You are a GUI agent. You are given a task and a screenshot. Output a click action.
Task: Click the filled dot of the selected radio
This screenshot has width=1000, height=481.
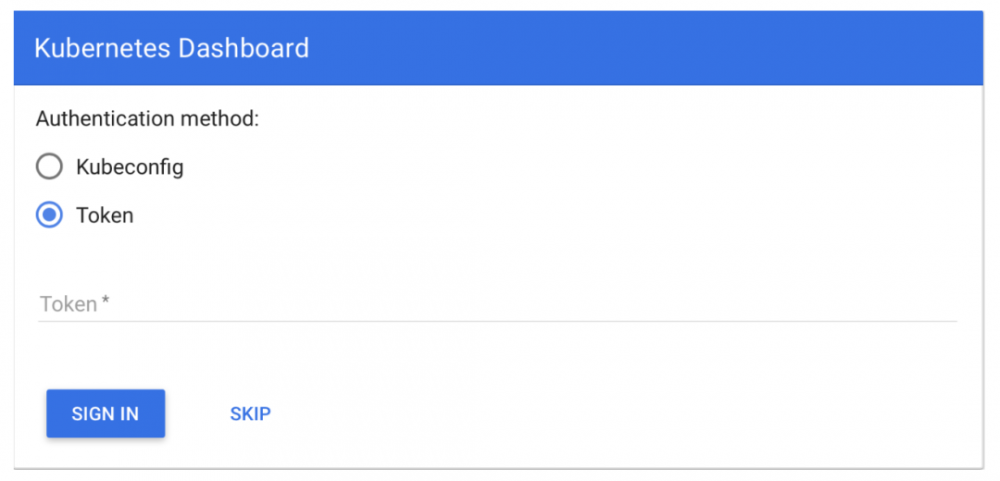click(x=49, y=215)
